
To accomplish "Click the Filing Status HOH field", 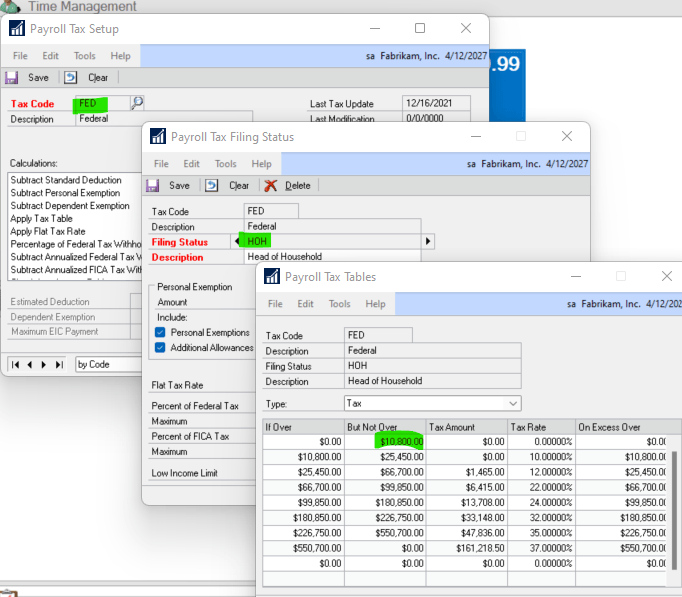I will click(332, 241).
